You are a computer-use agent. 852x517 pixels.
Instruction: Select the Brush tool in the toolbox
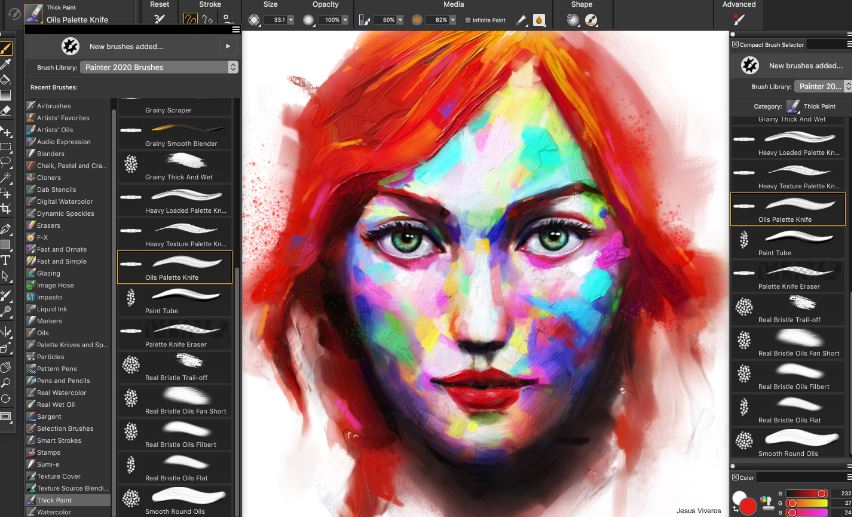(6, 49)
